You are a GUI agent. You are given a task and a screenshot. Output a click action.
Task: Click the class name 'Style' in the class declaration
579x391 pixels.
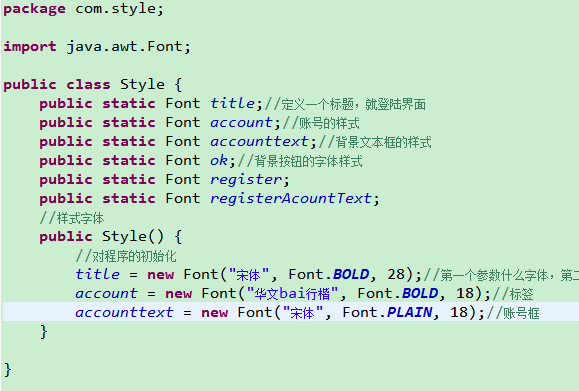coord(142,85)
